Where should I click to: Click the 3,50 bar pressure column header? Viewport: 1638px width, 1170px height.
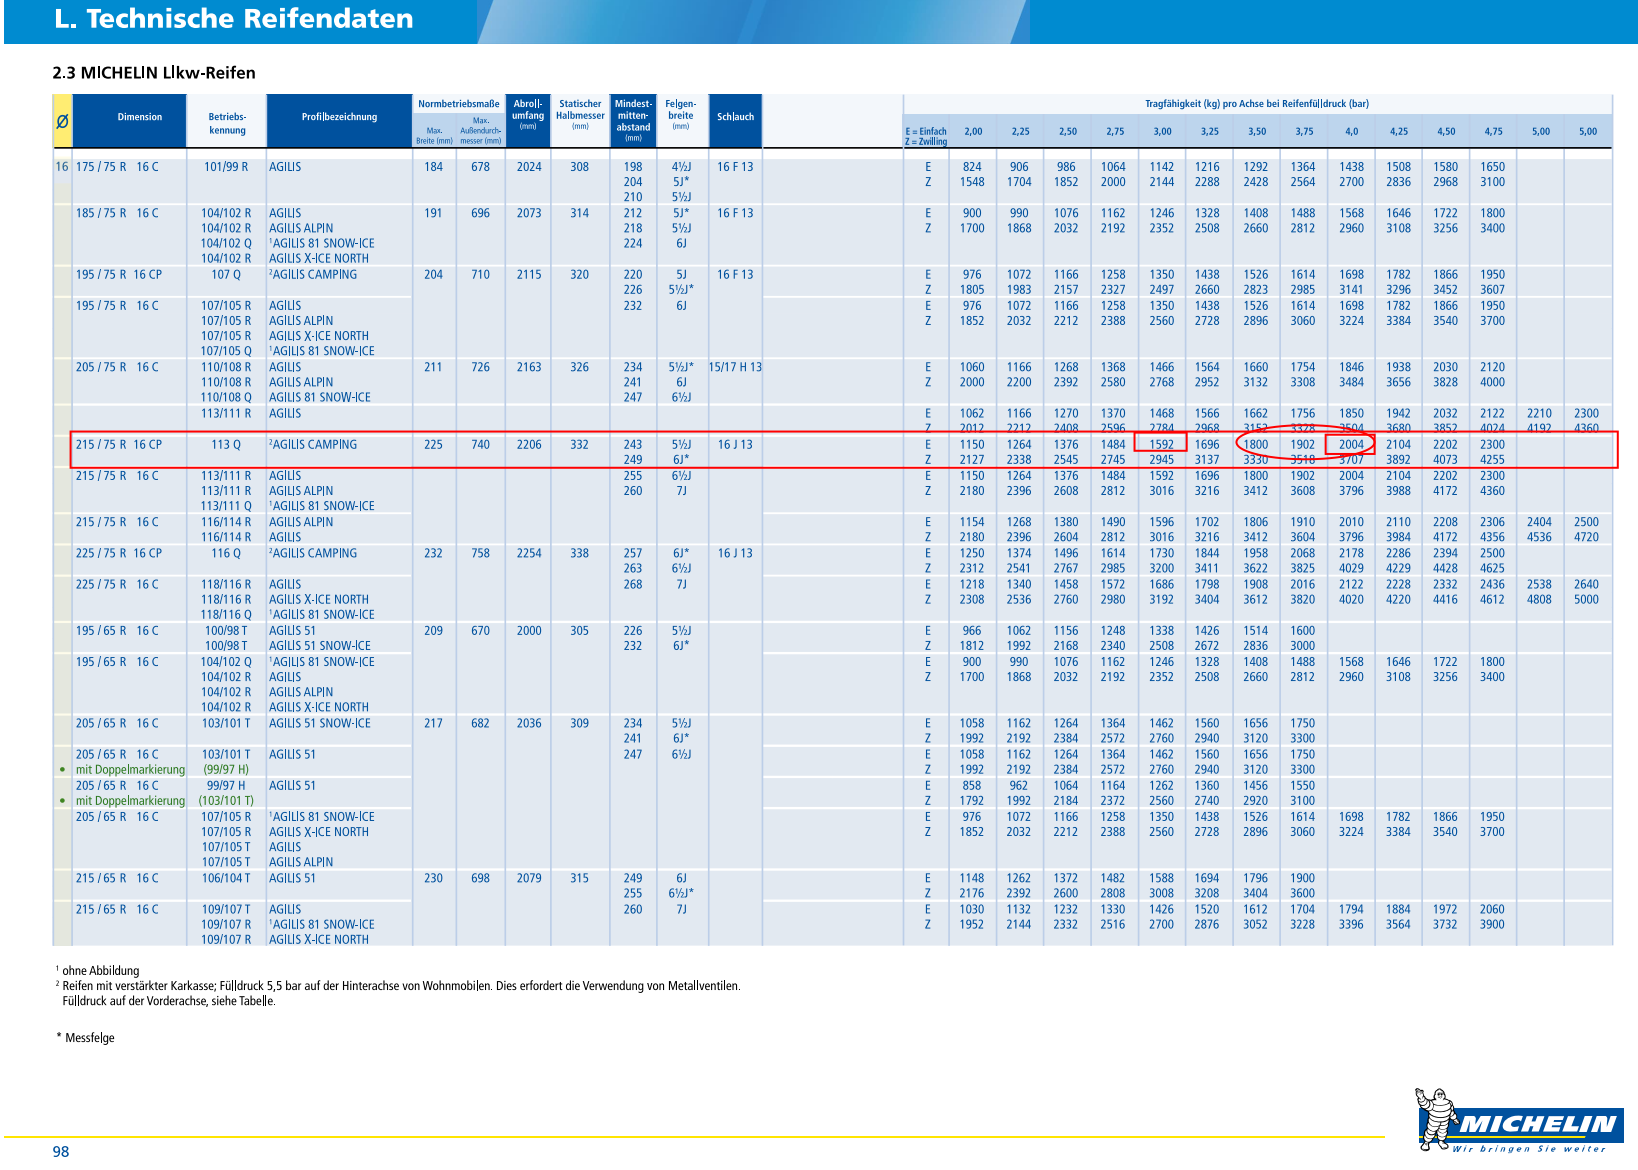pos(1257,132)
